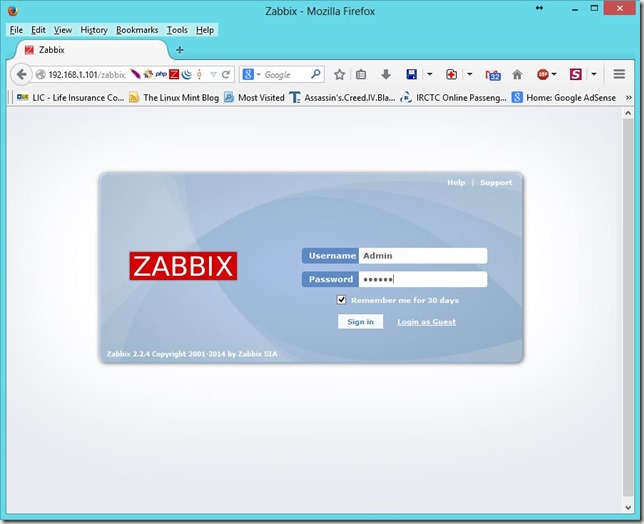
Task: Bookmark this page with the star icon
Action: (x=339, y=74)
